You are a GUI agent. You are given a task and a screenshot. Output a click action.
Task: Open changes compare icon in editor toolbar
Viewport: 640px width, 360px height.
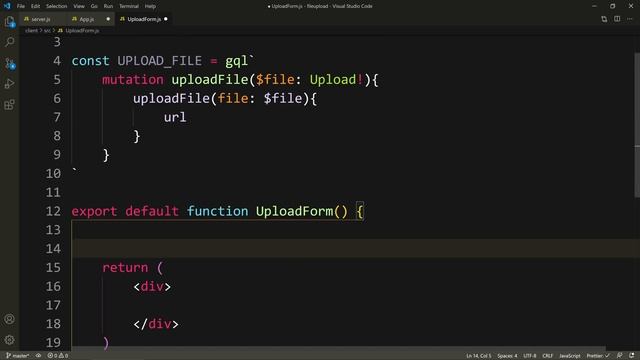point(604,19)
